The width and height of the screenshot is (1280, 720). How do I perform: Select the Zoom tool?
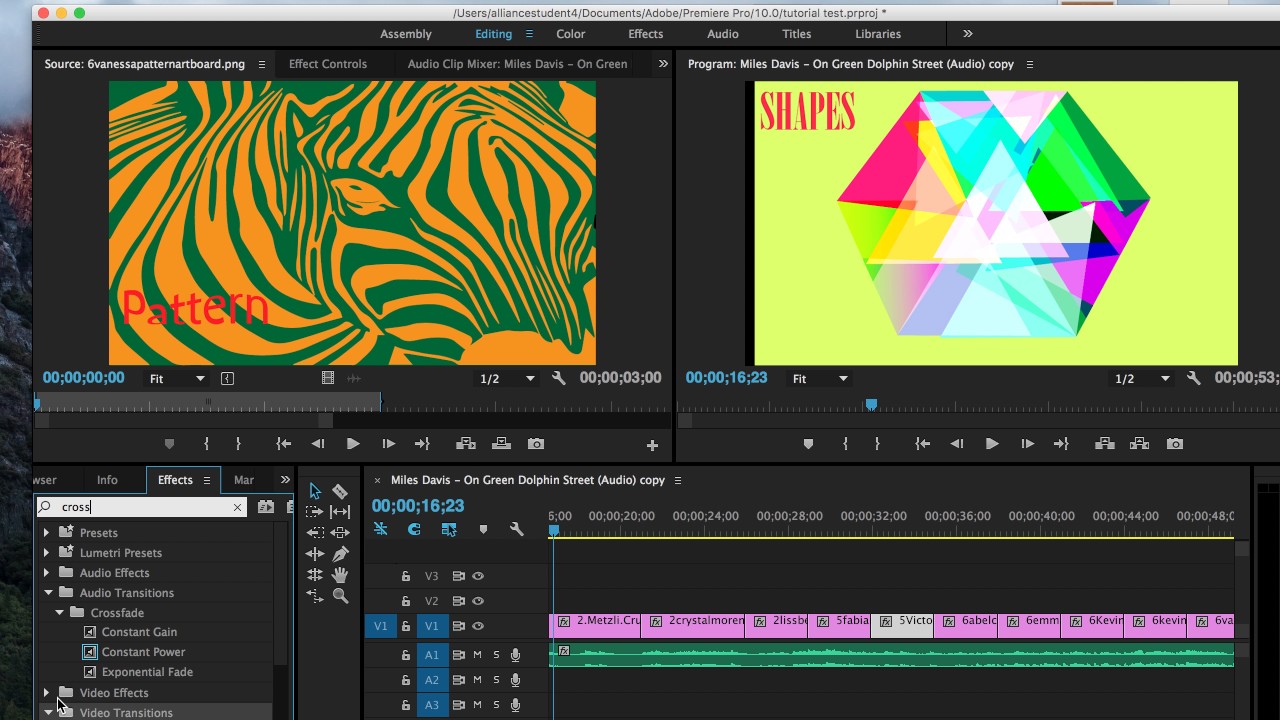point(340,596)
